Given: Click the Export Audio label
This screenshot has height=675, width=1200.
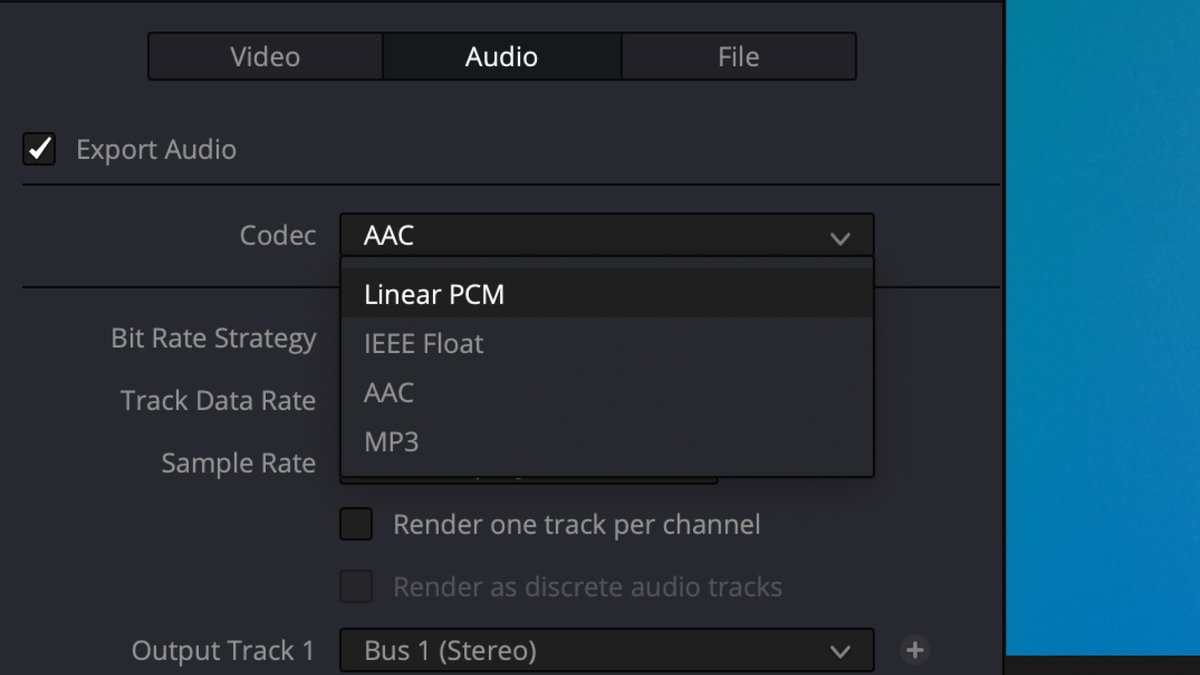Looking at the screenshot, I should click(156, 150).
